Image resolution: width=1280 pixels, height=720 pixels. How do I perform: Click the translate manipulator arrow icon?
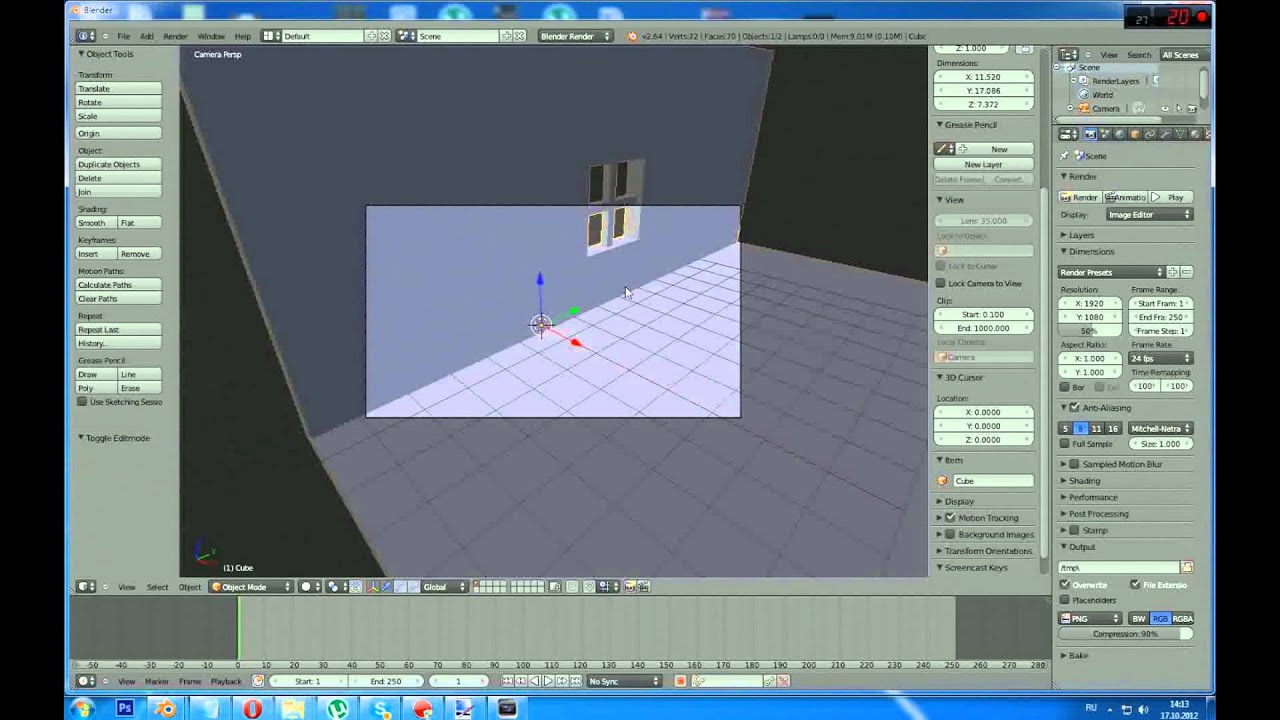387,587
